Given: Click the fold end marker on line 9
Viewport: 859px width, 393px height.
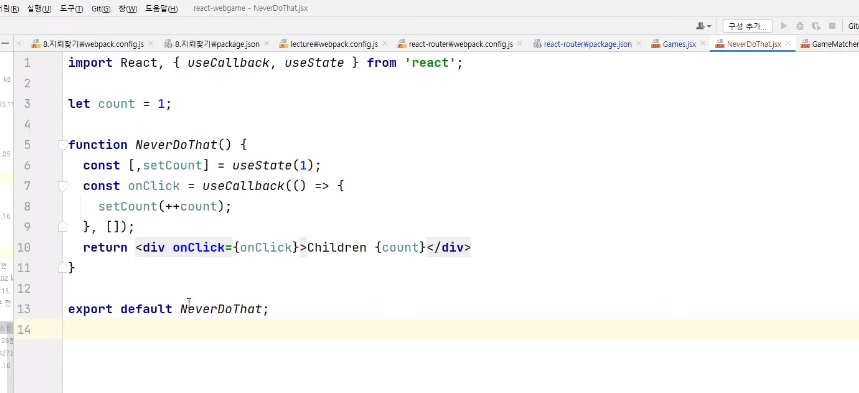Looking at the screenshot, I should tap(63, 226).
